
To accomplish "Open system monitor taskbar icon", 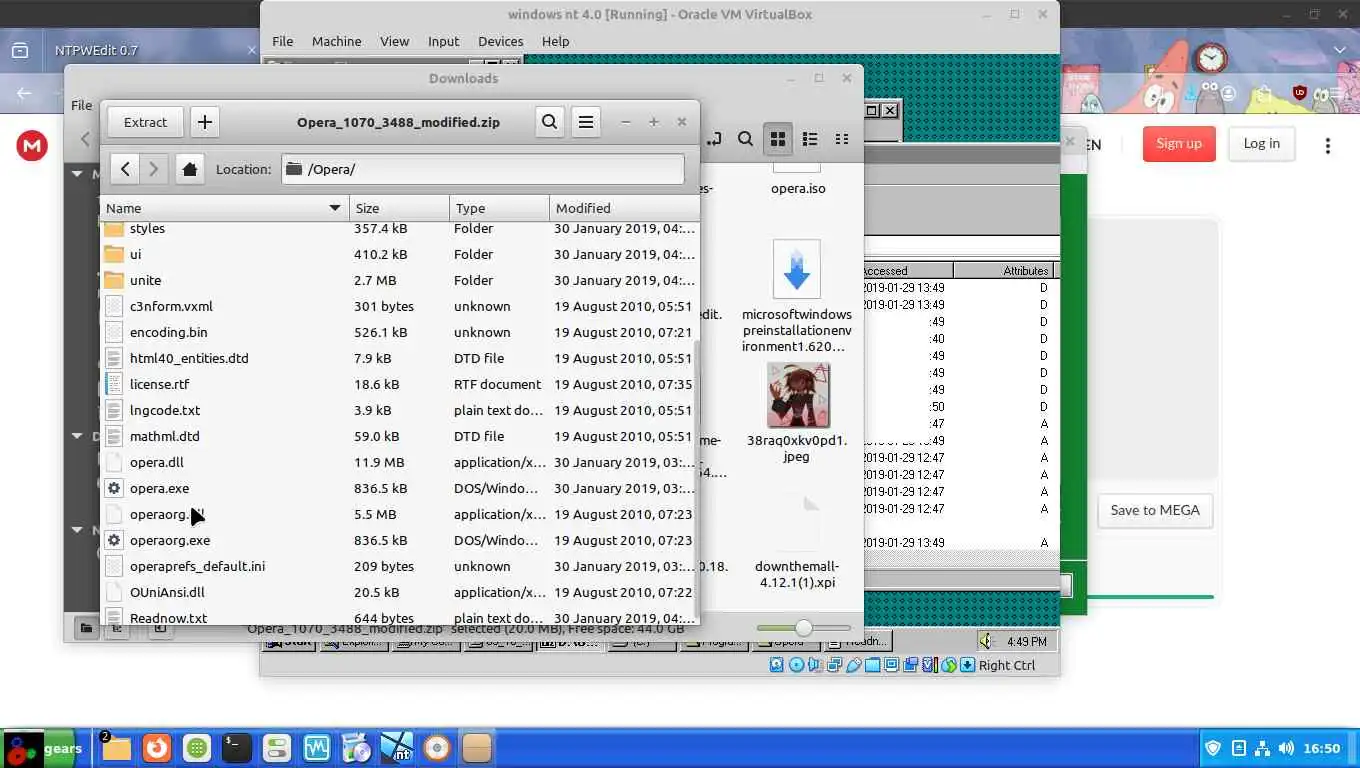I will point(317,748).
